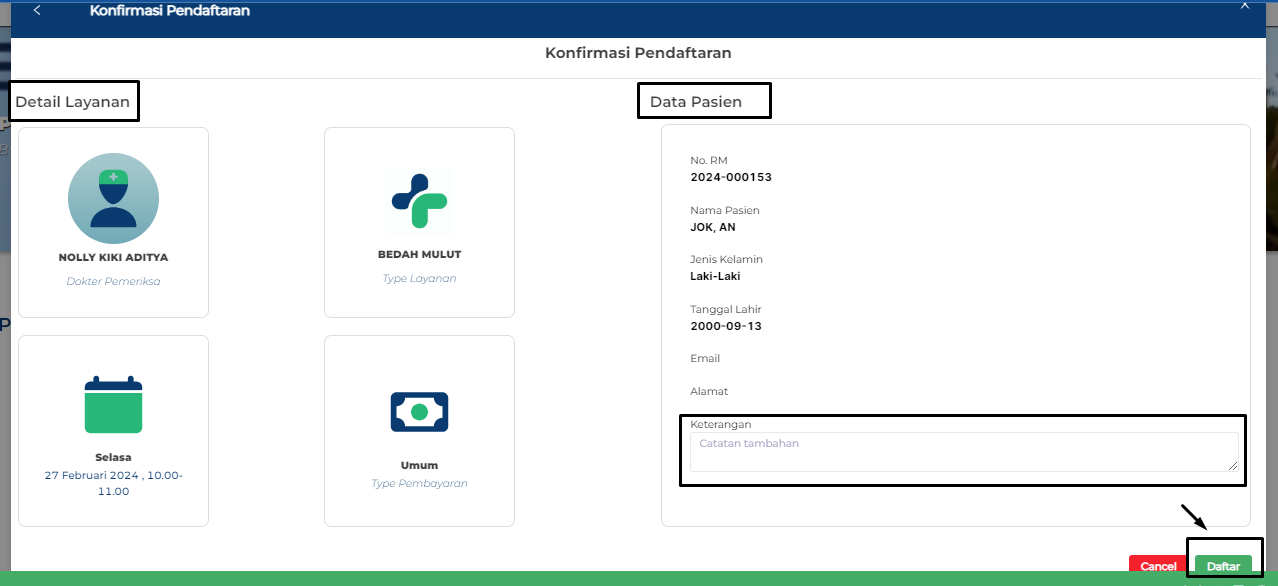Click the Laki-Laki gender value
This screenshot has width=1278, height=586.
tap(715, 276)
